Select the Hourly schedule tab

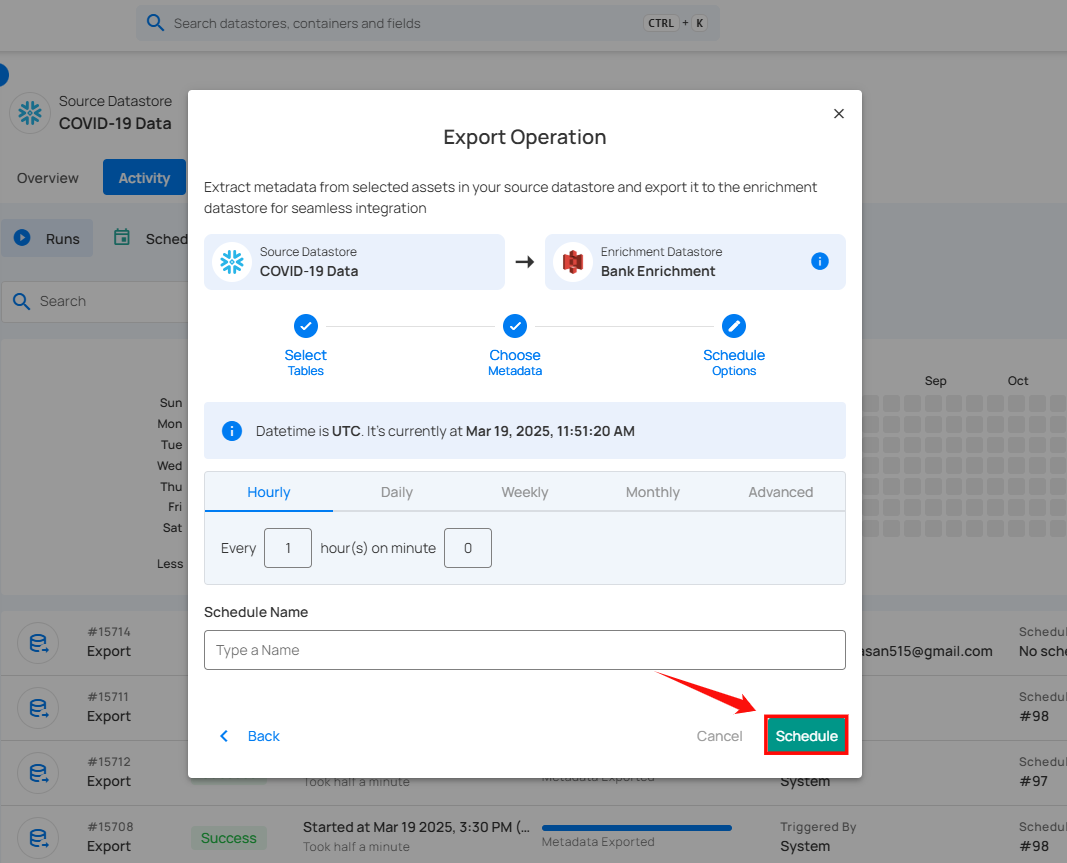pos(269,492)
